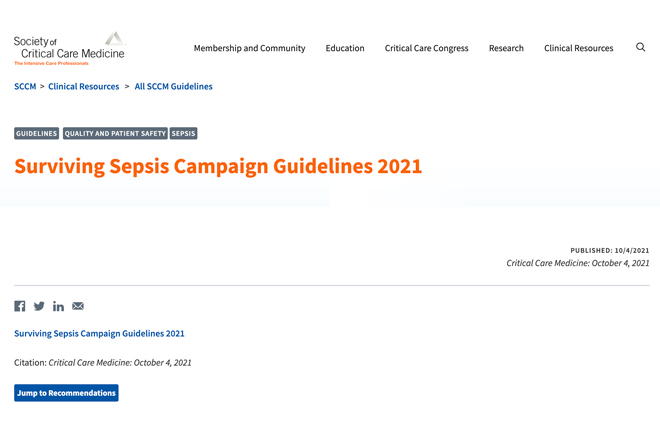Select the SEPSIS tag
The image size is (660, 440).
(184, 133)
